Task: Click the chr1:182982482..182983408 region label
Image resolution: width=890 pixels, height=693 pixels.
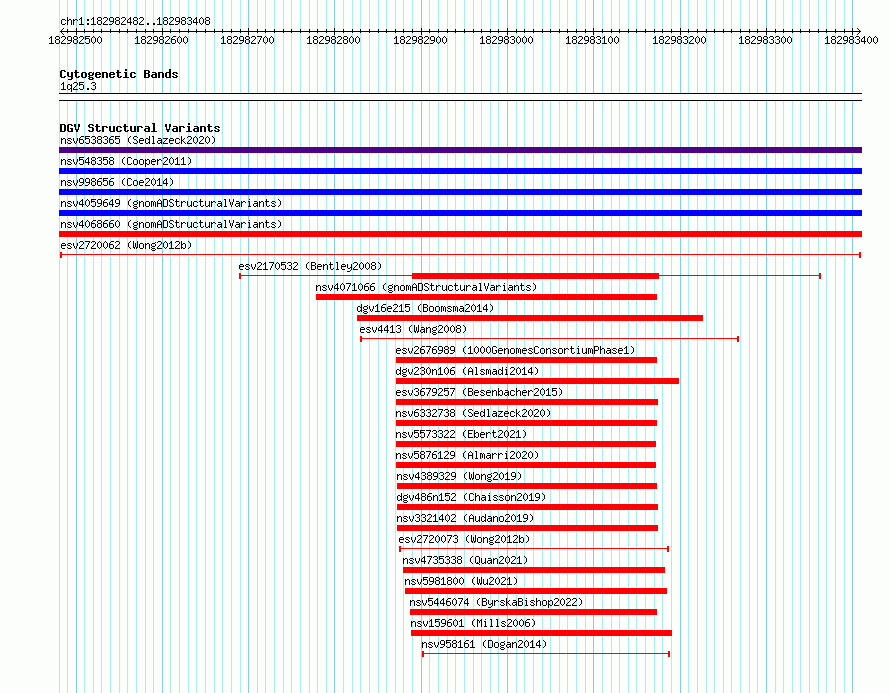Action: (135, 21)
